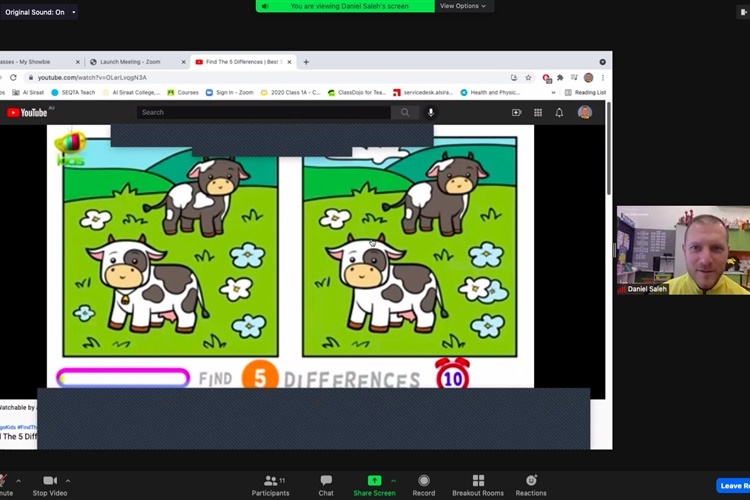
Task: Open a new Chrome tab with plus
Action: point(306,62)
